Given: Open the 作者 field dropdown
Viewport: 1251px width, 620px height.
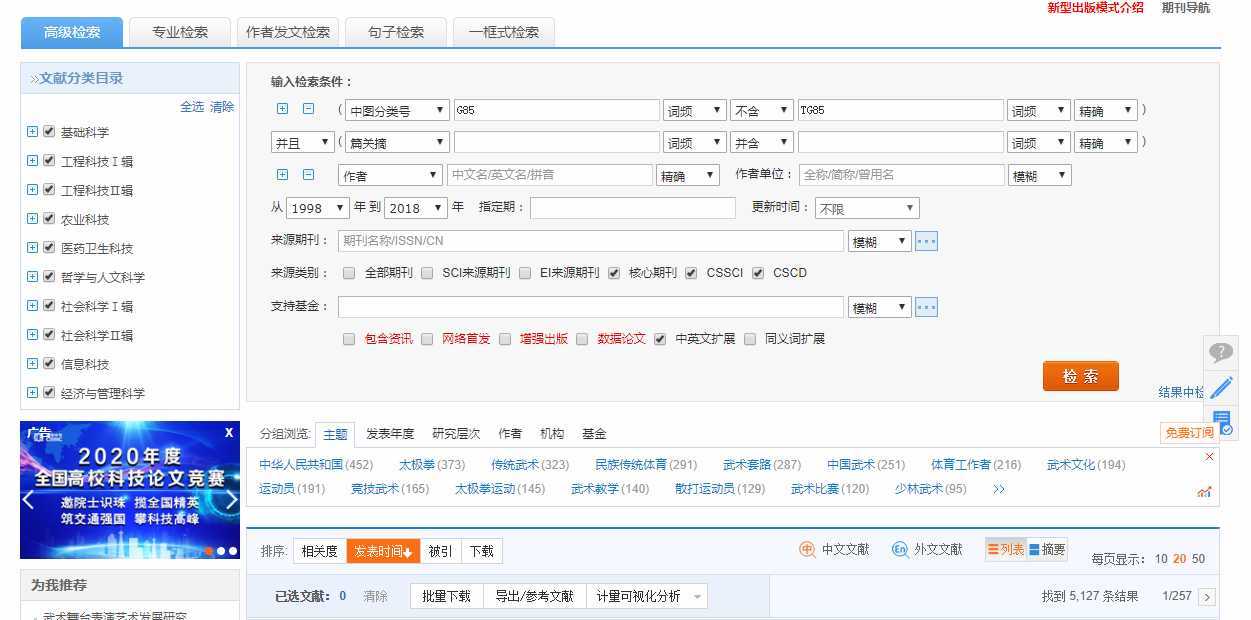Looking at the screenshot, I should (x=390, y=175).
